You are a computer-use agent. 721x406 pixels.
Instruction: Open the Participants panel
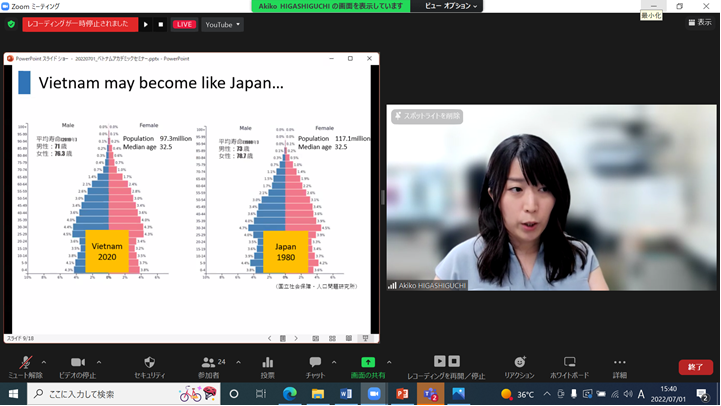[208, 363]
